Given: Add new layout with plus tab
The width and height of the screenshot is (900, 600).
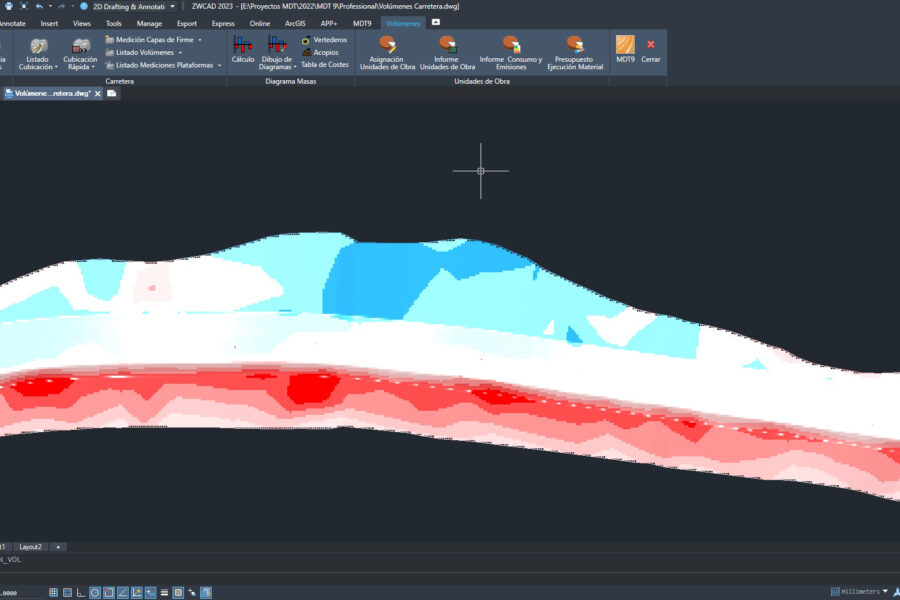Looking at the screenshot, I should point(58,547).
